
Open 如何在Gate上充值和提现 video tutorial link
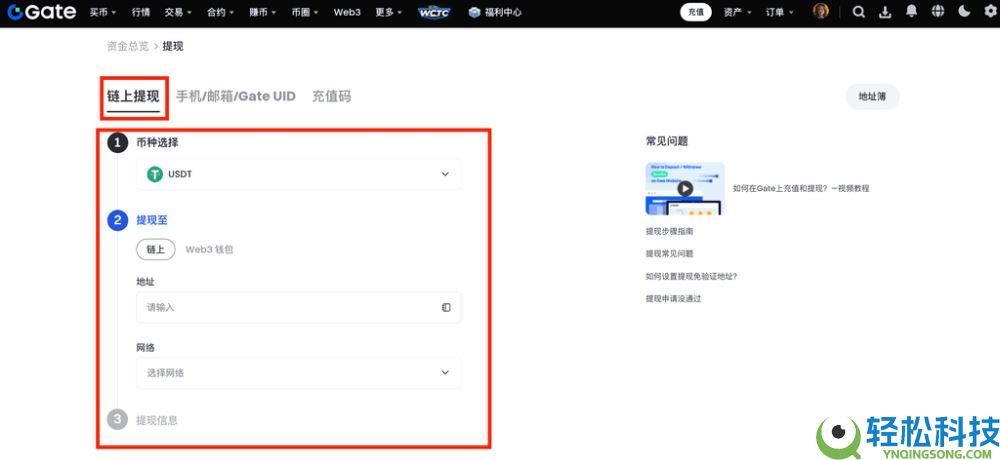point(801,188)
